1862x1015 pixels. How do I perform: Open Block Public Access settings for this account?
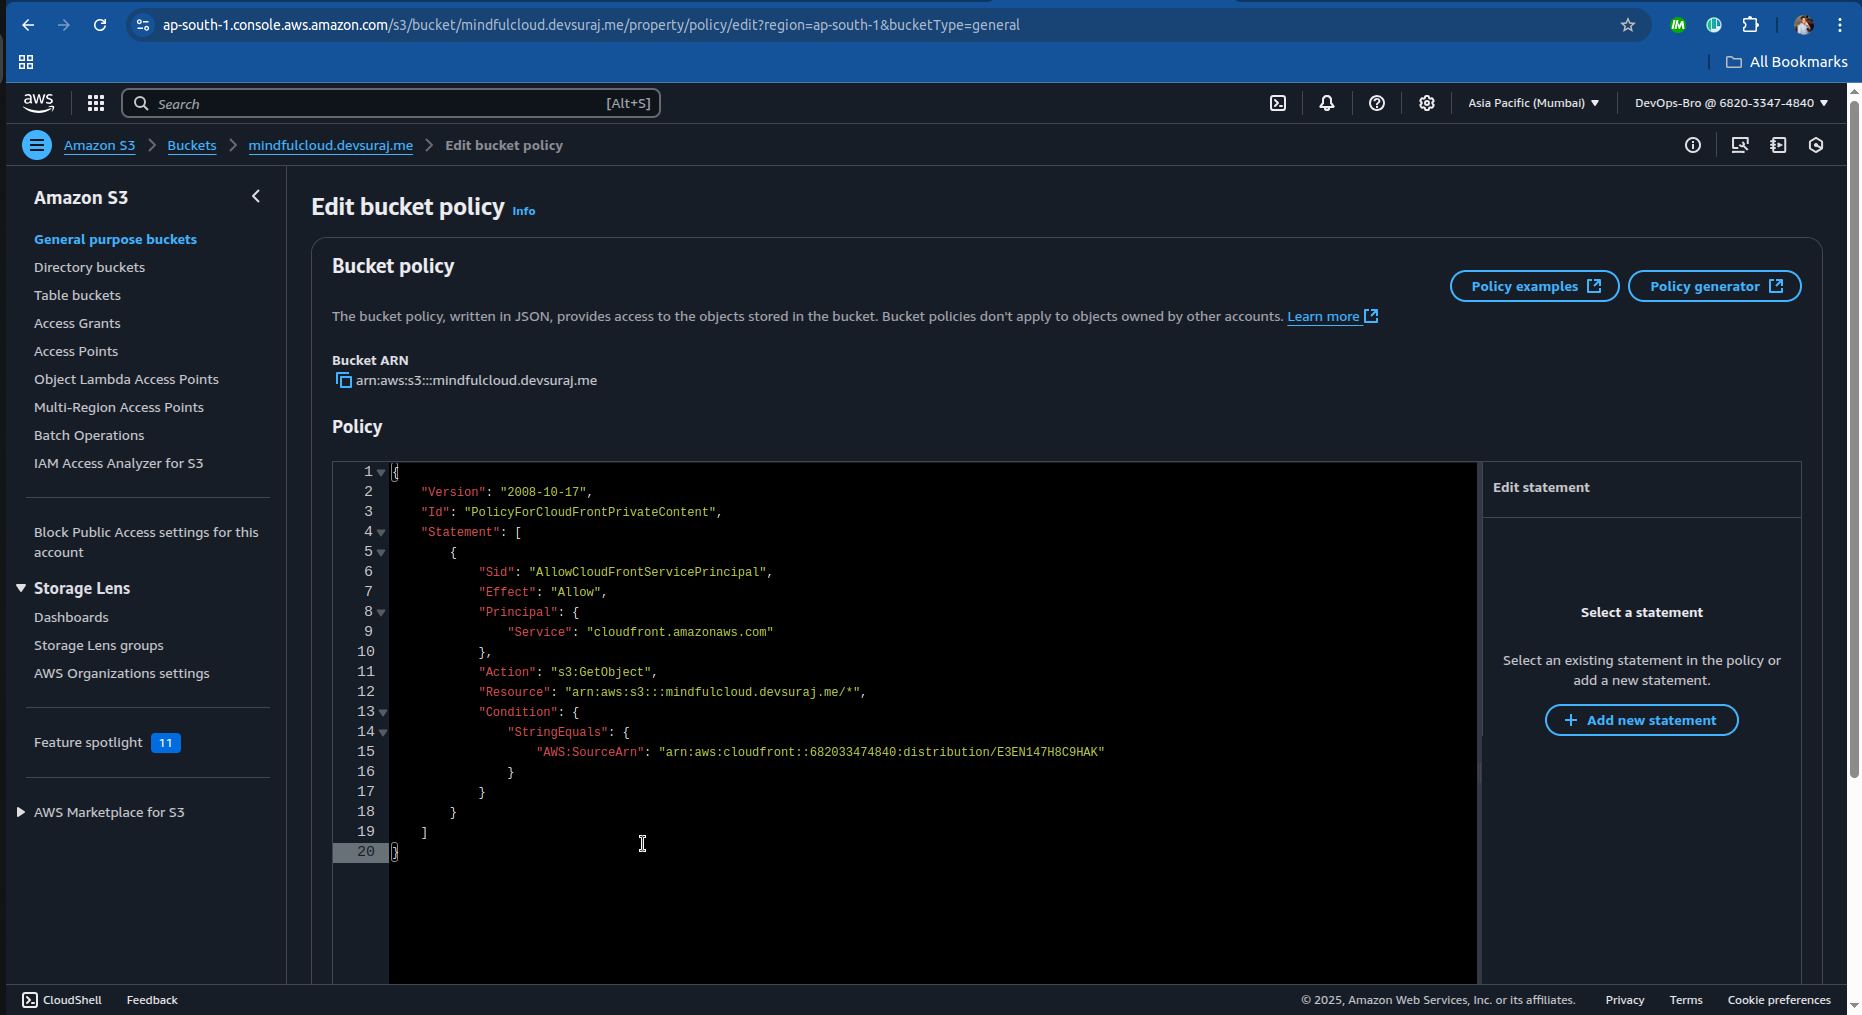pos(146,542)
